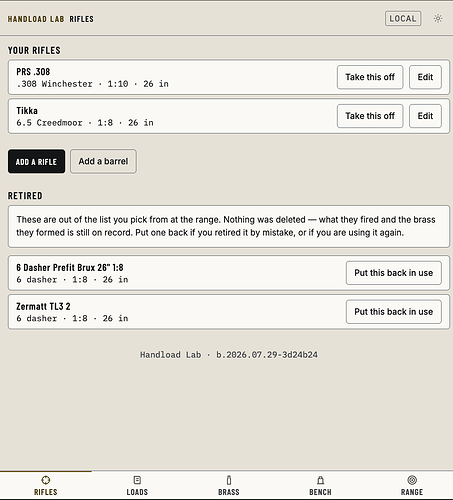Edit the PRS .308 rifle

point(425,77)
